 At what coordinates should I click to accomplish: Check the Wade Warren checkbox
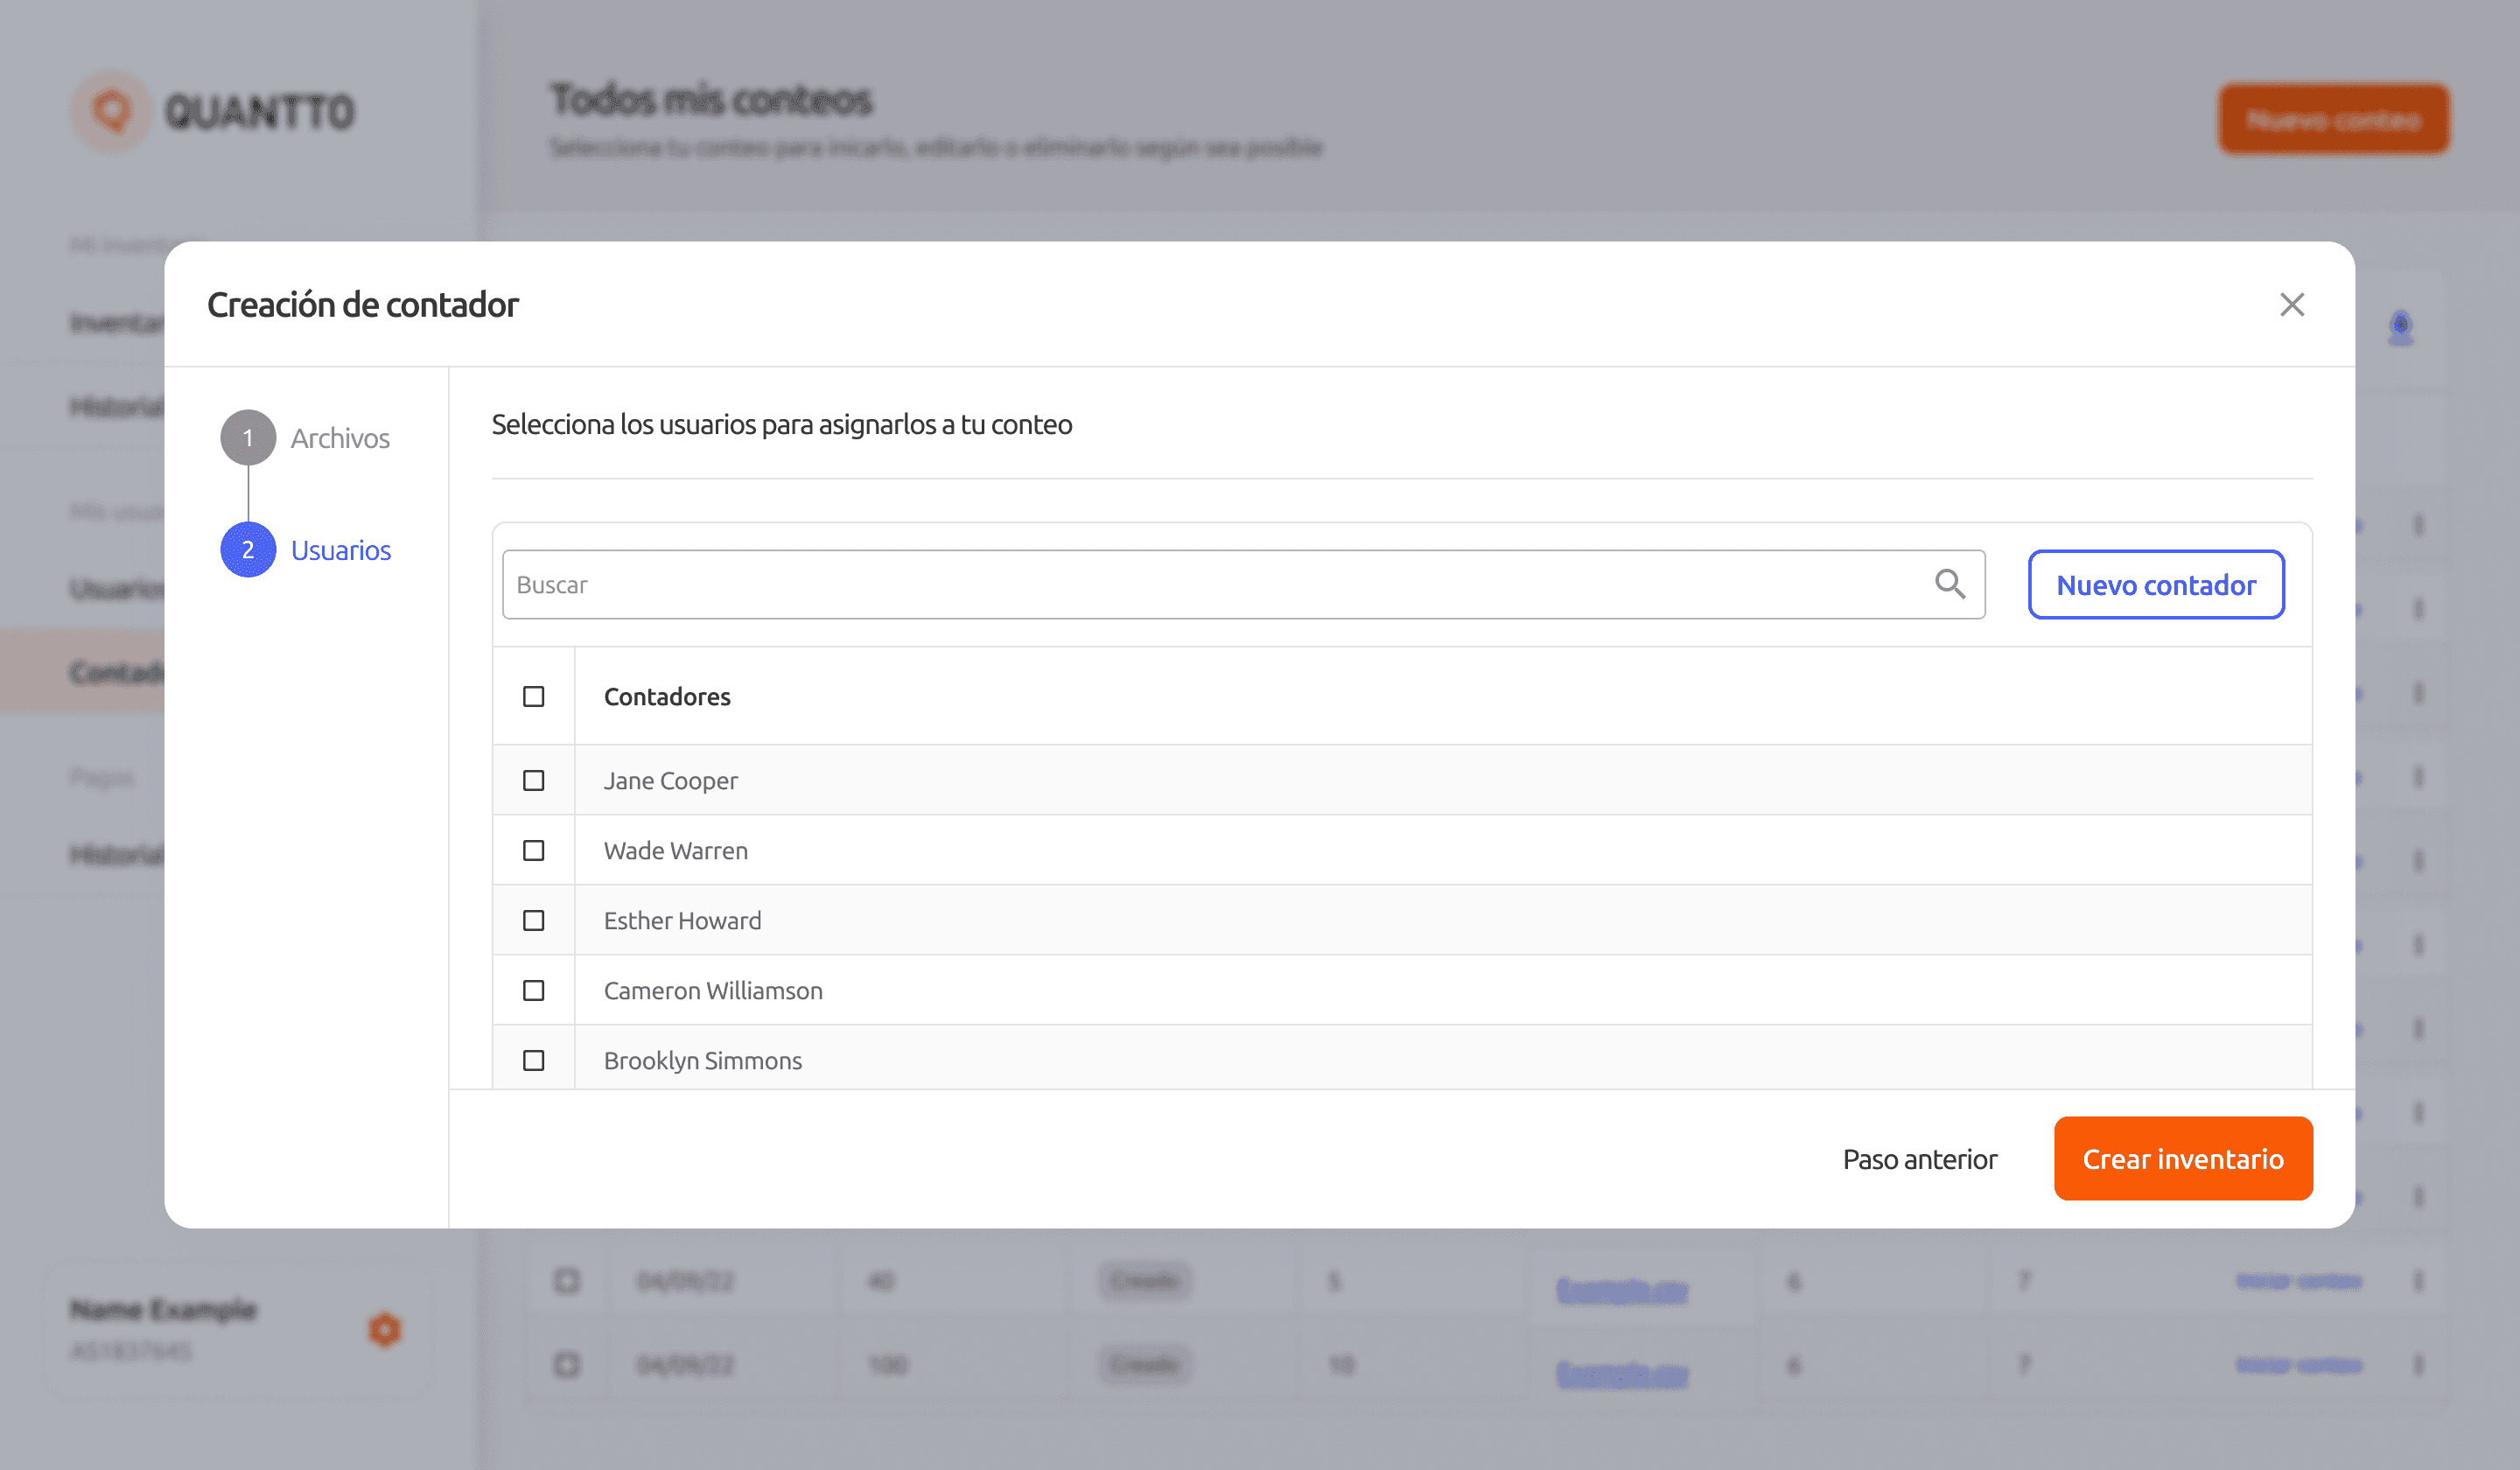coord(534,851)
